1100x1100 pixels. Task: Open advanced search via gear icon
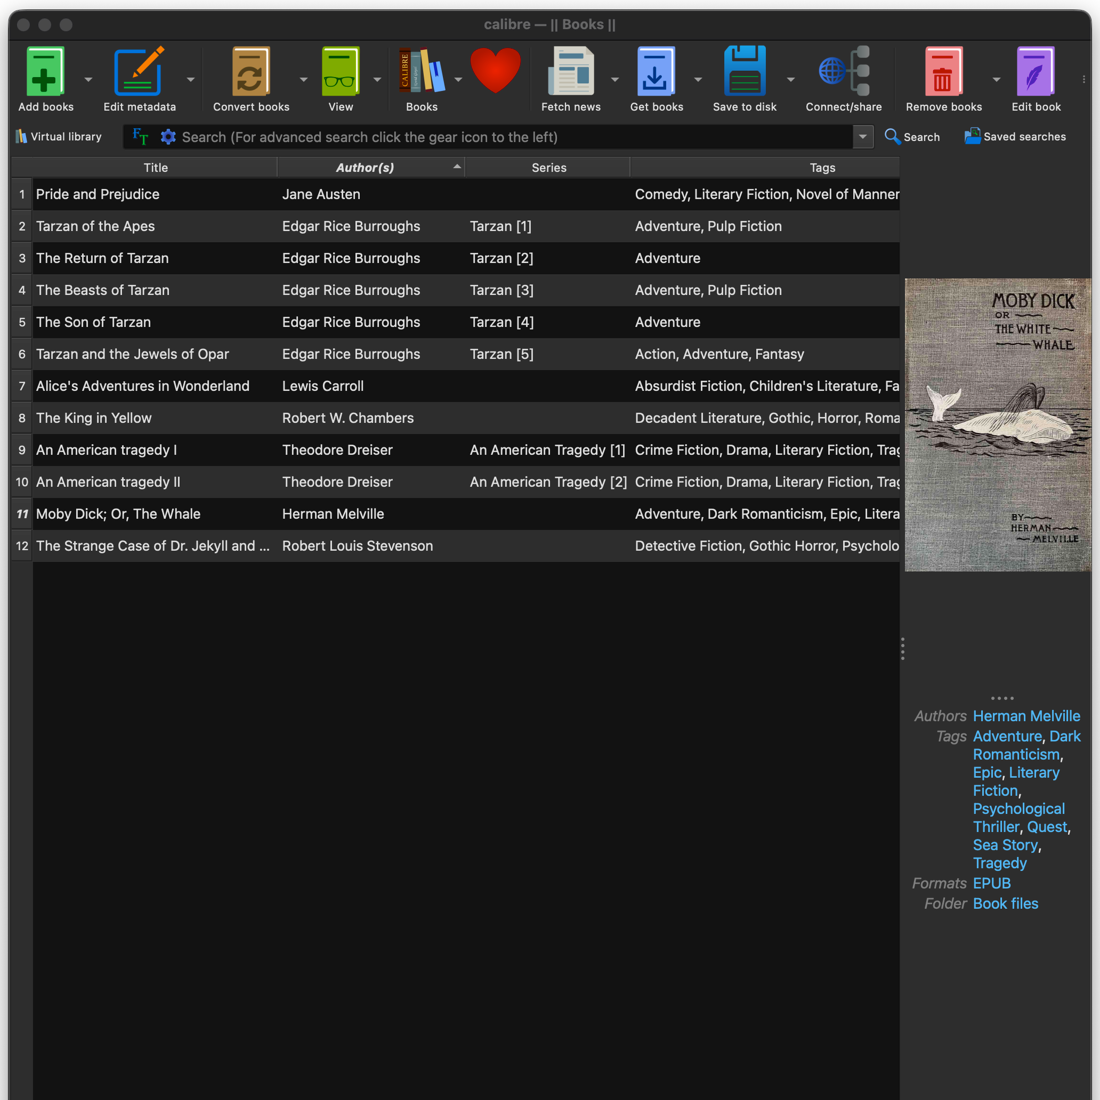(168, 137)
